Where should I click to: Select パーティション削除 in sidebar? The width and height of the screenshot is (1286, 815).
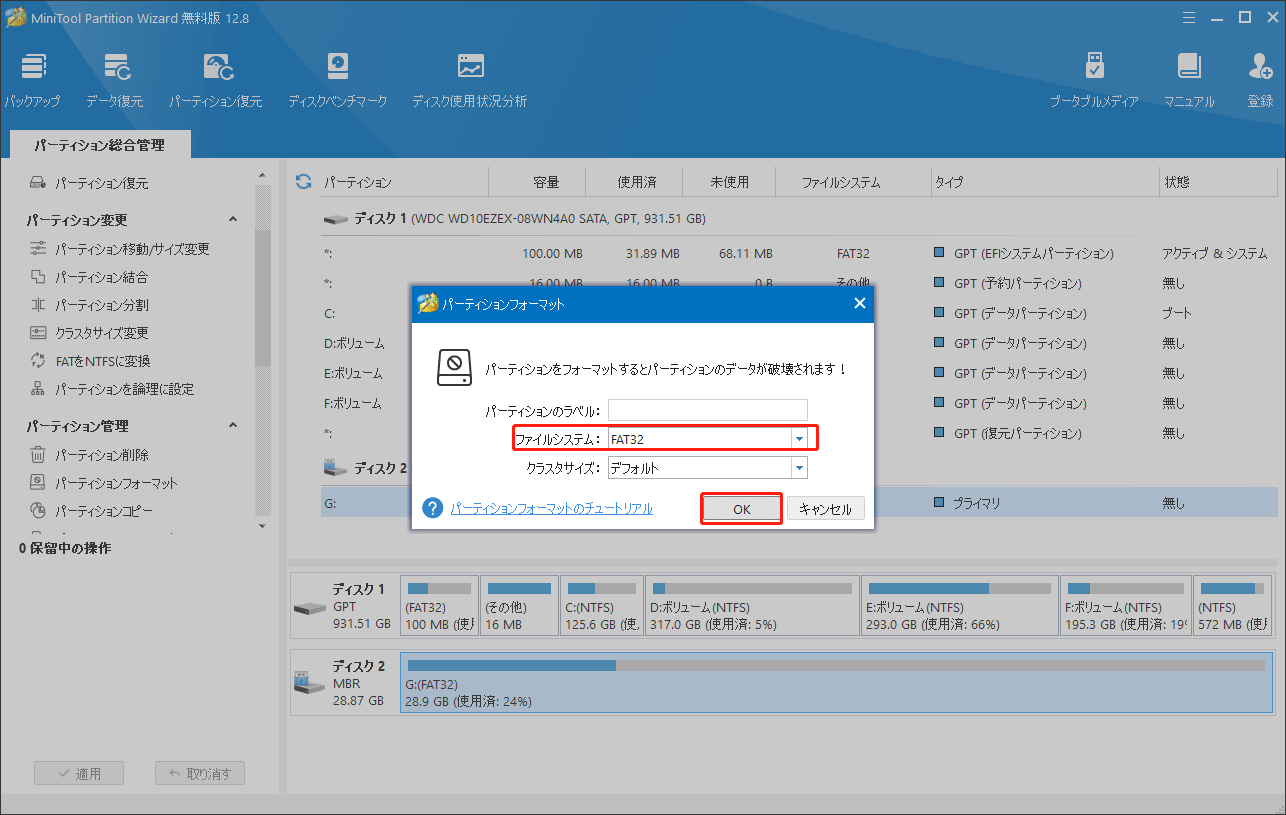pos(101,455)
